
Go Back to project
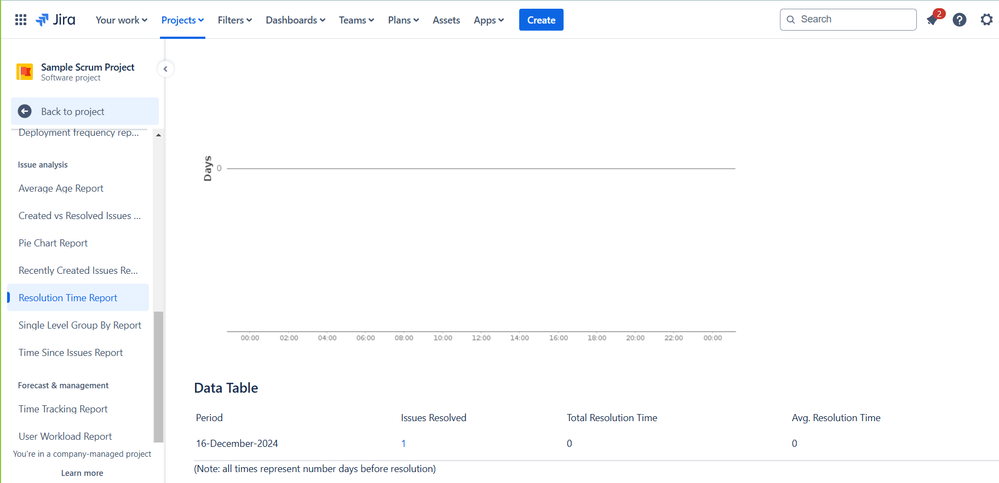click(x=85, y=112)
